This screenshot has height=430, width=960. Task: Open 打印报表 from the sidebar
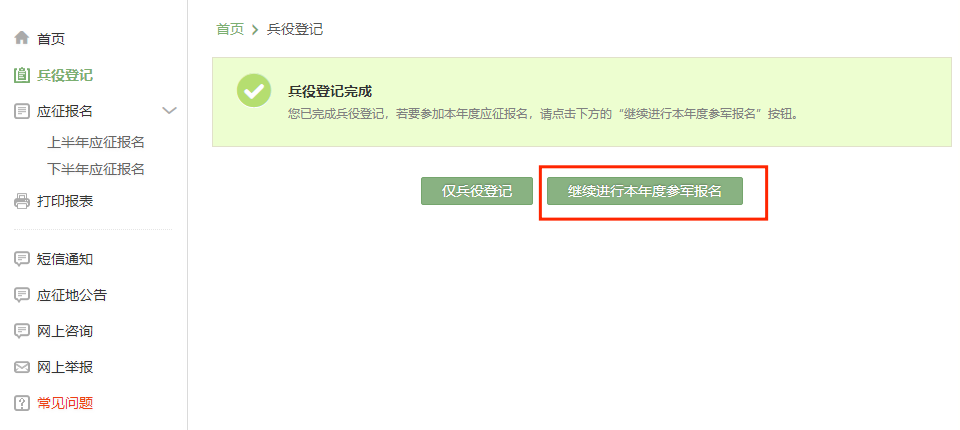pyautogui.click(x=65, y=201)
